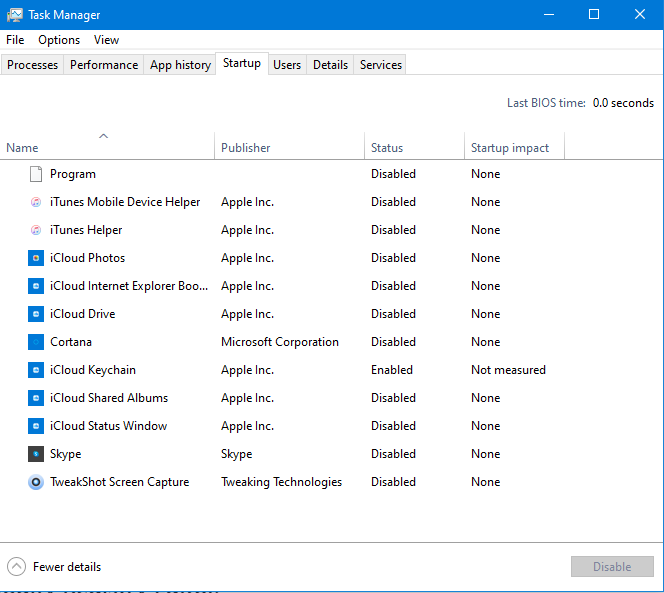Switch to the Users tab

click(287, 65)
